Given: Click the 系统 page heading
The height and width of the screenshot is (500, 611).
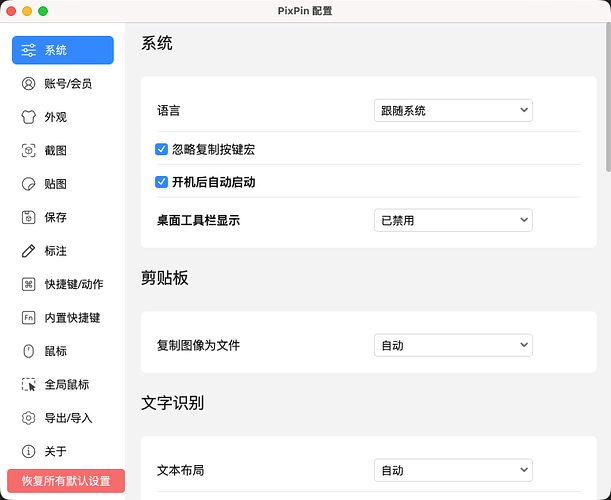Looking at the screenshot, I should pos(157,43).
